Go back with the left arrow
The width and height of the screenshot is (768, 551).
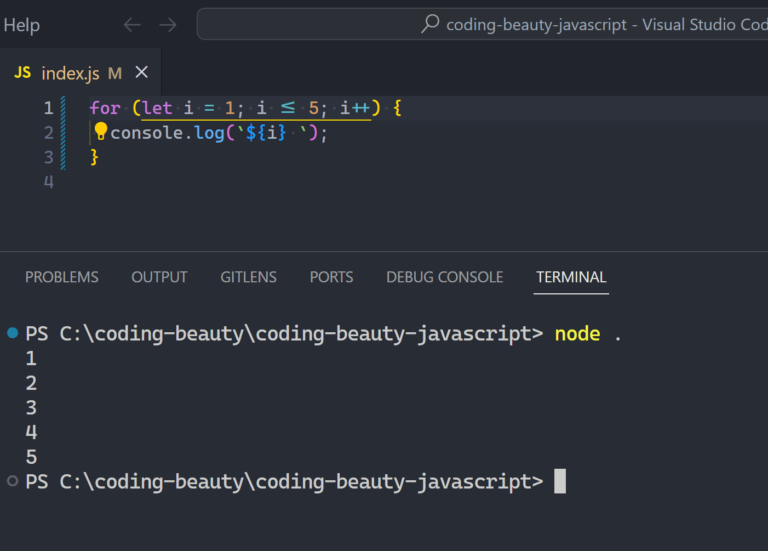click(x=132, y=24)
